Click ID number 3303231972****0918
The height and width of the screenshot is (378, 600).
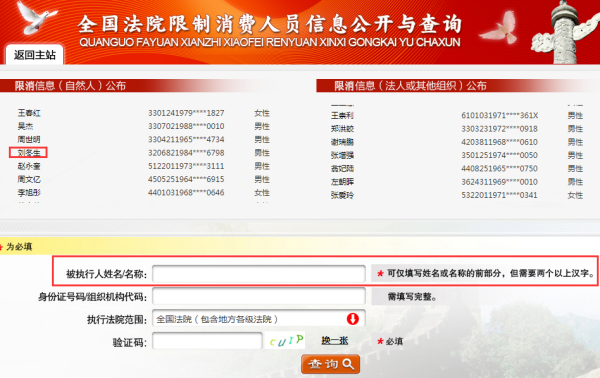tap(499, 129)
